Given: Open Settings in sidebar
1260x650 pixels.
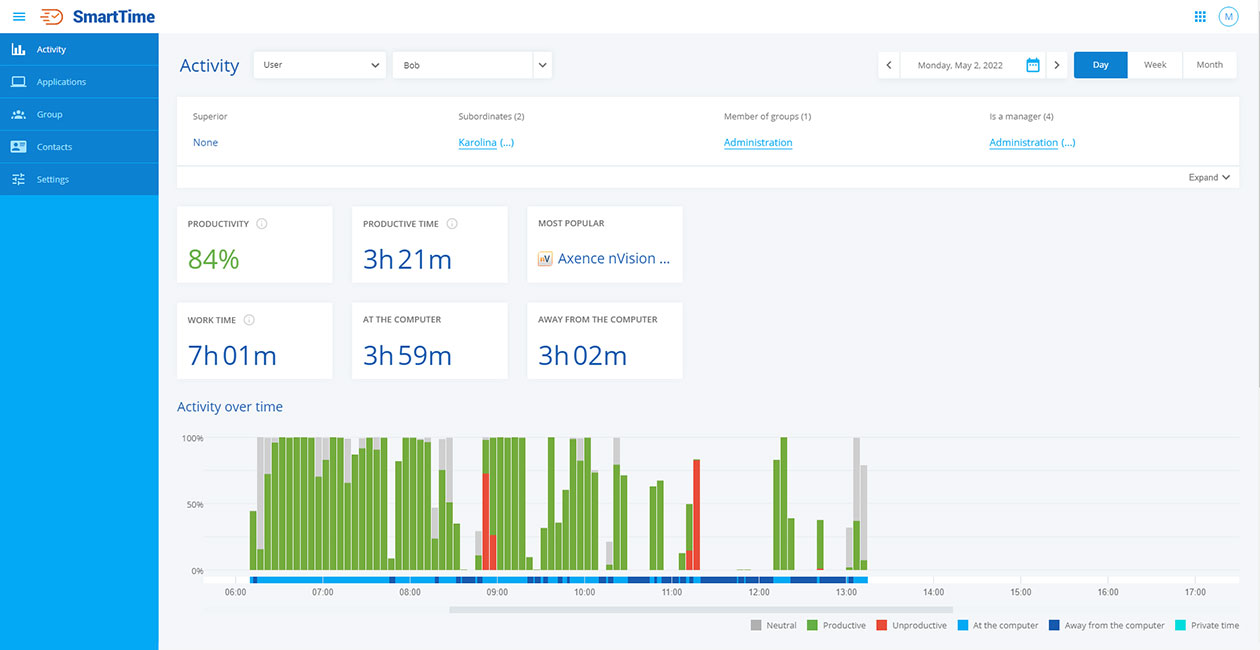Looking at the screenshot, I should click(x=79, y=179).
